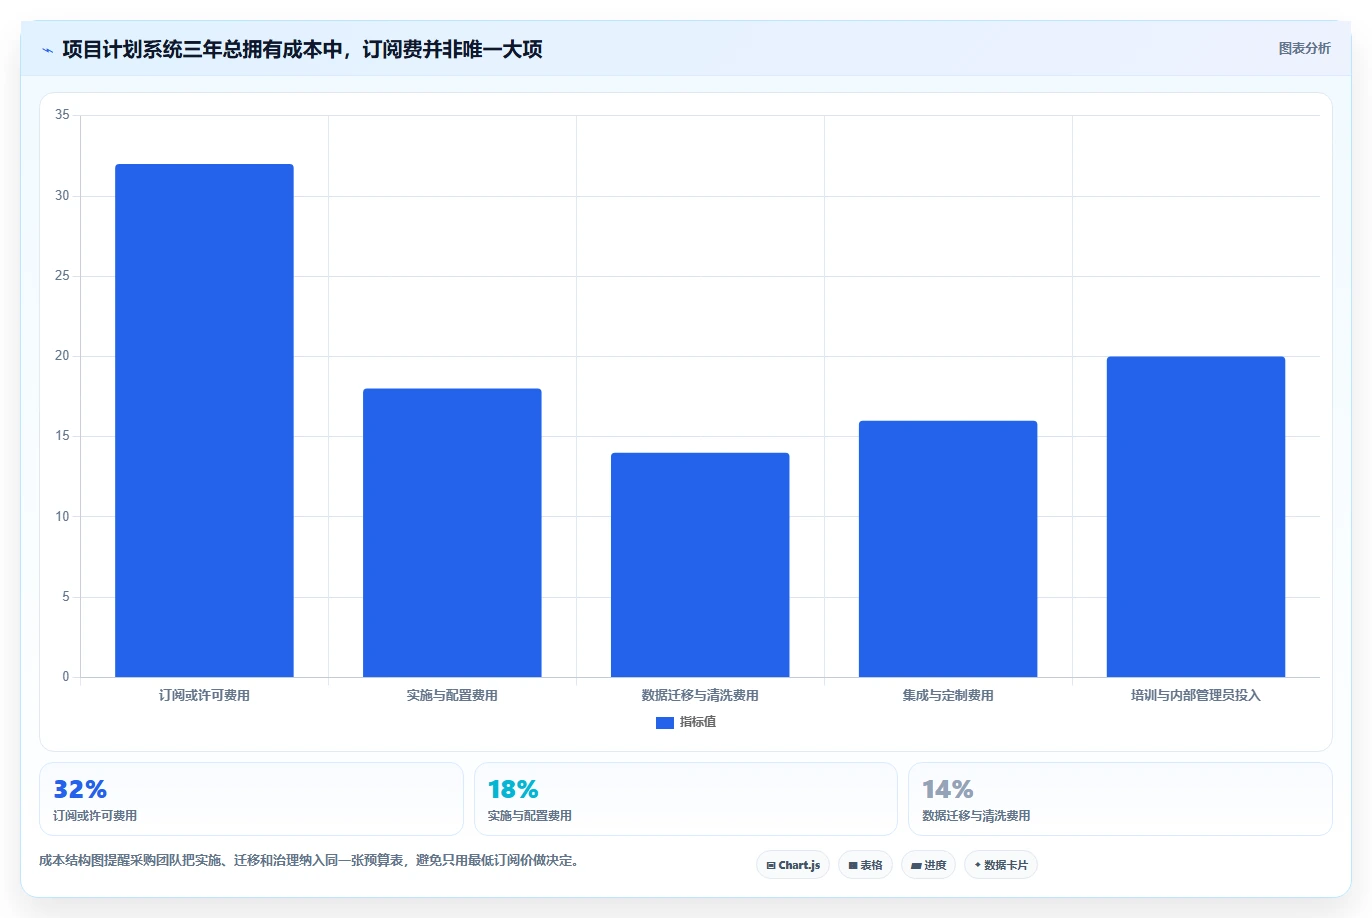Screen dimensions: 1372x918
Task: Click the y-axis value 15
Action: 62,436
